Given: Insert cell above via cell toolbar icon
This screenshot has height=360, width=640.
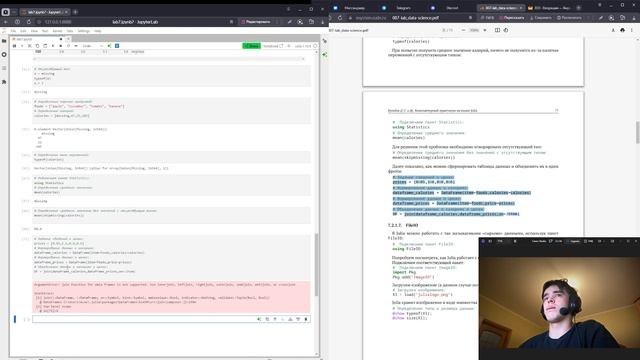Looking at the screenshot, I should (290, 319).
